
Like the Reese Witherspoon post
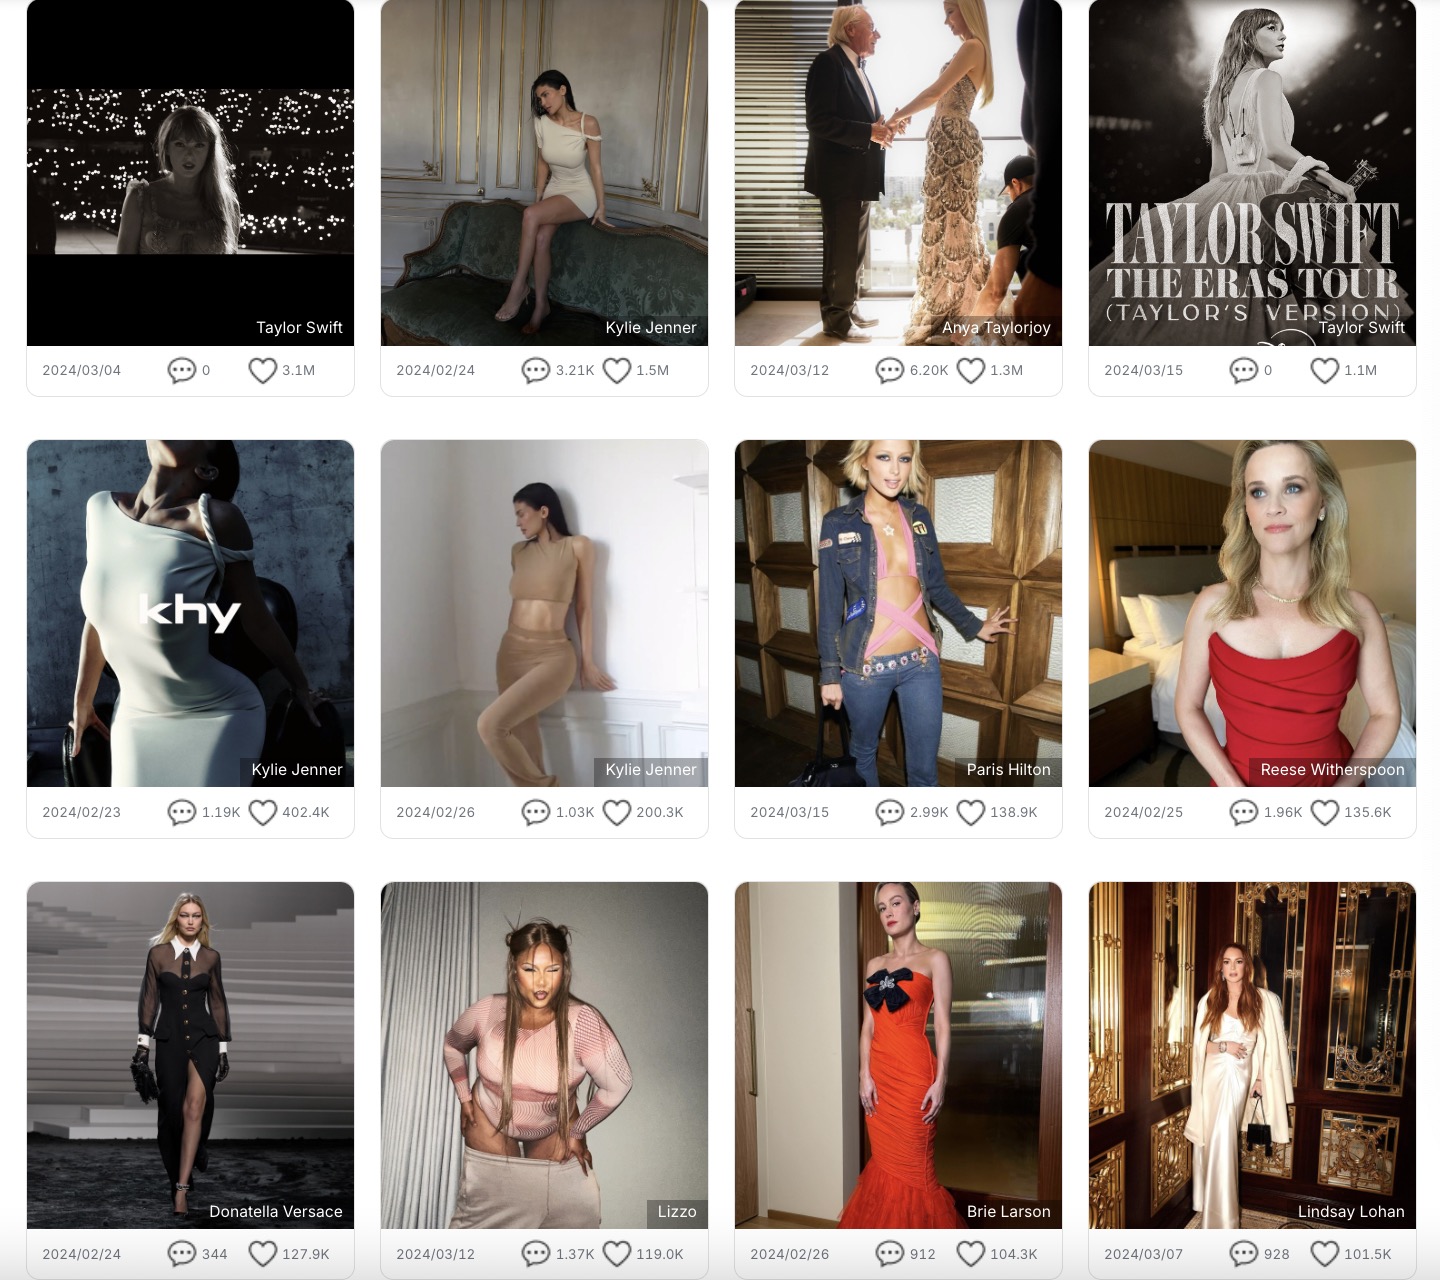point(1325,813)
